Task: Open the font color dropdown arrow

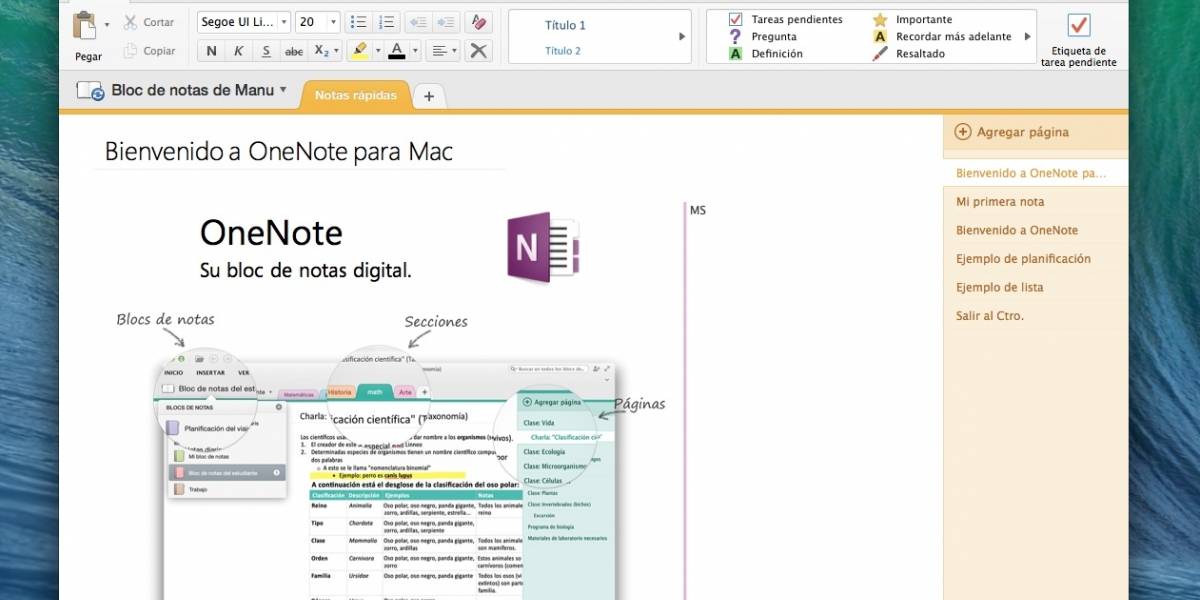Action: [413, 51]
